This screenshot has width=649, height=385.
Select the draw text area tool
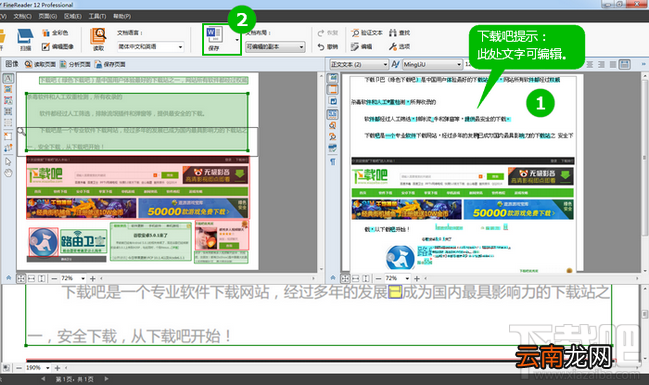tap(8, 78)
